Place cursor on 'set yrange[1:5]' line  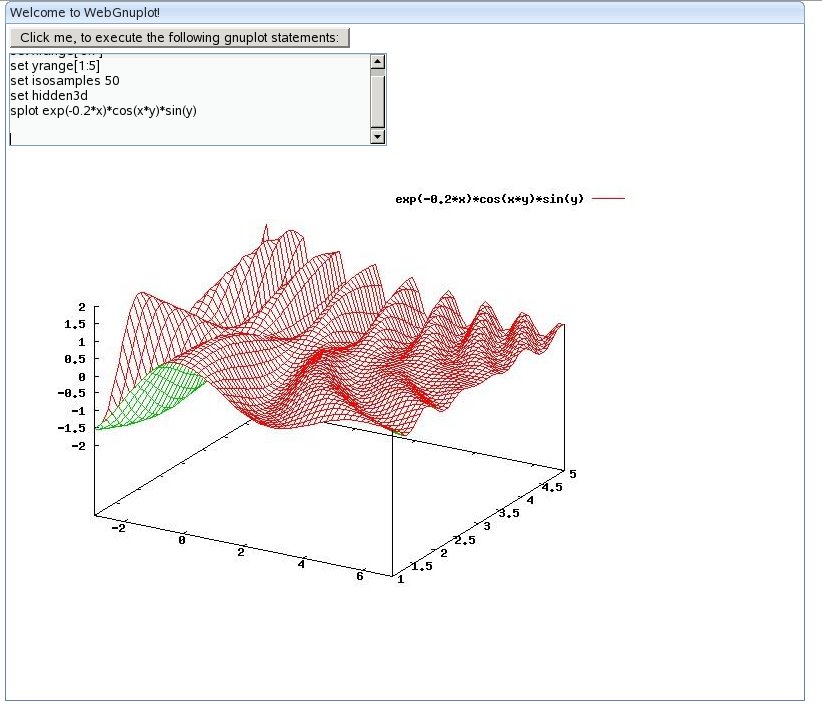tap(55, 65)
